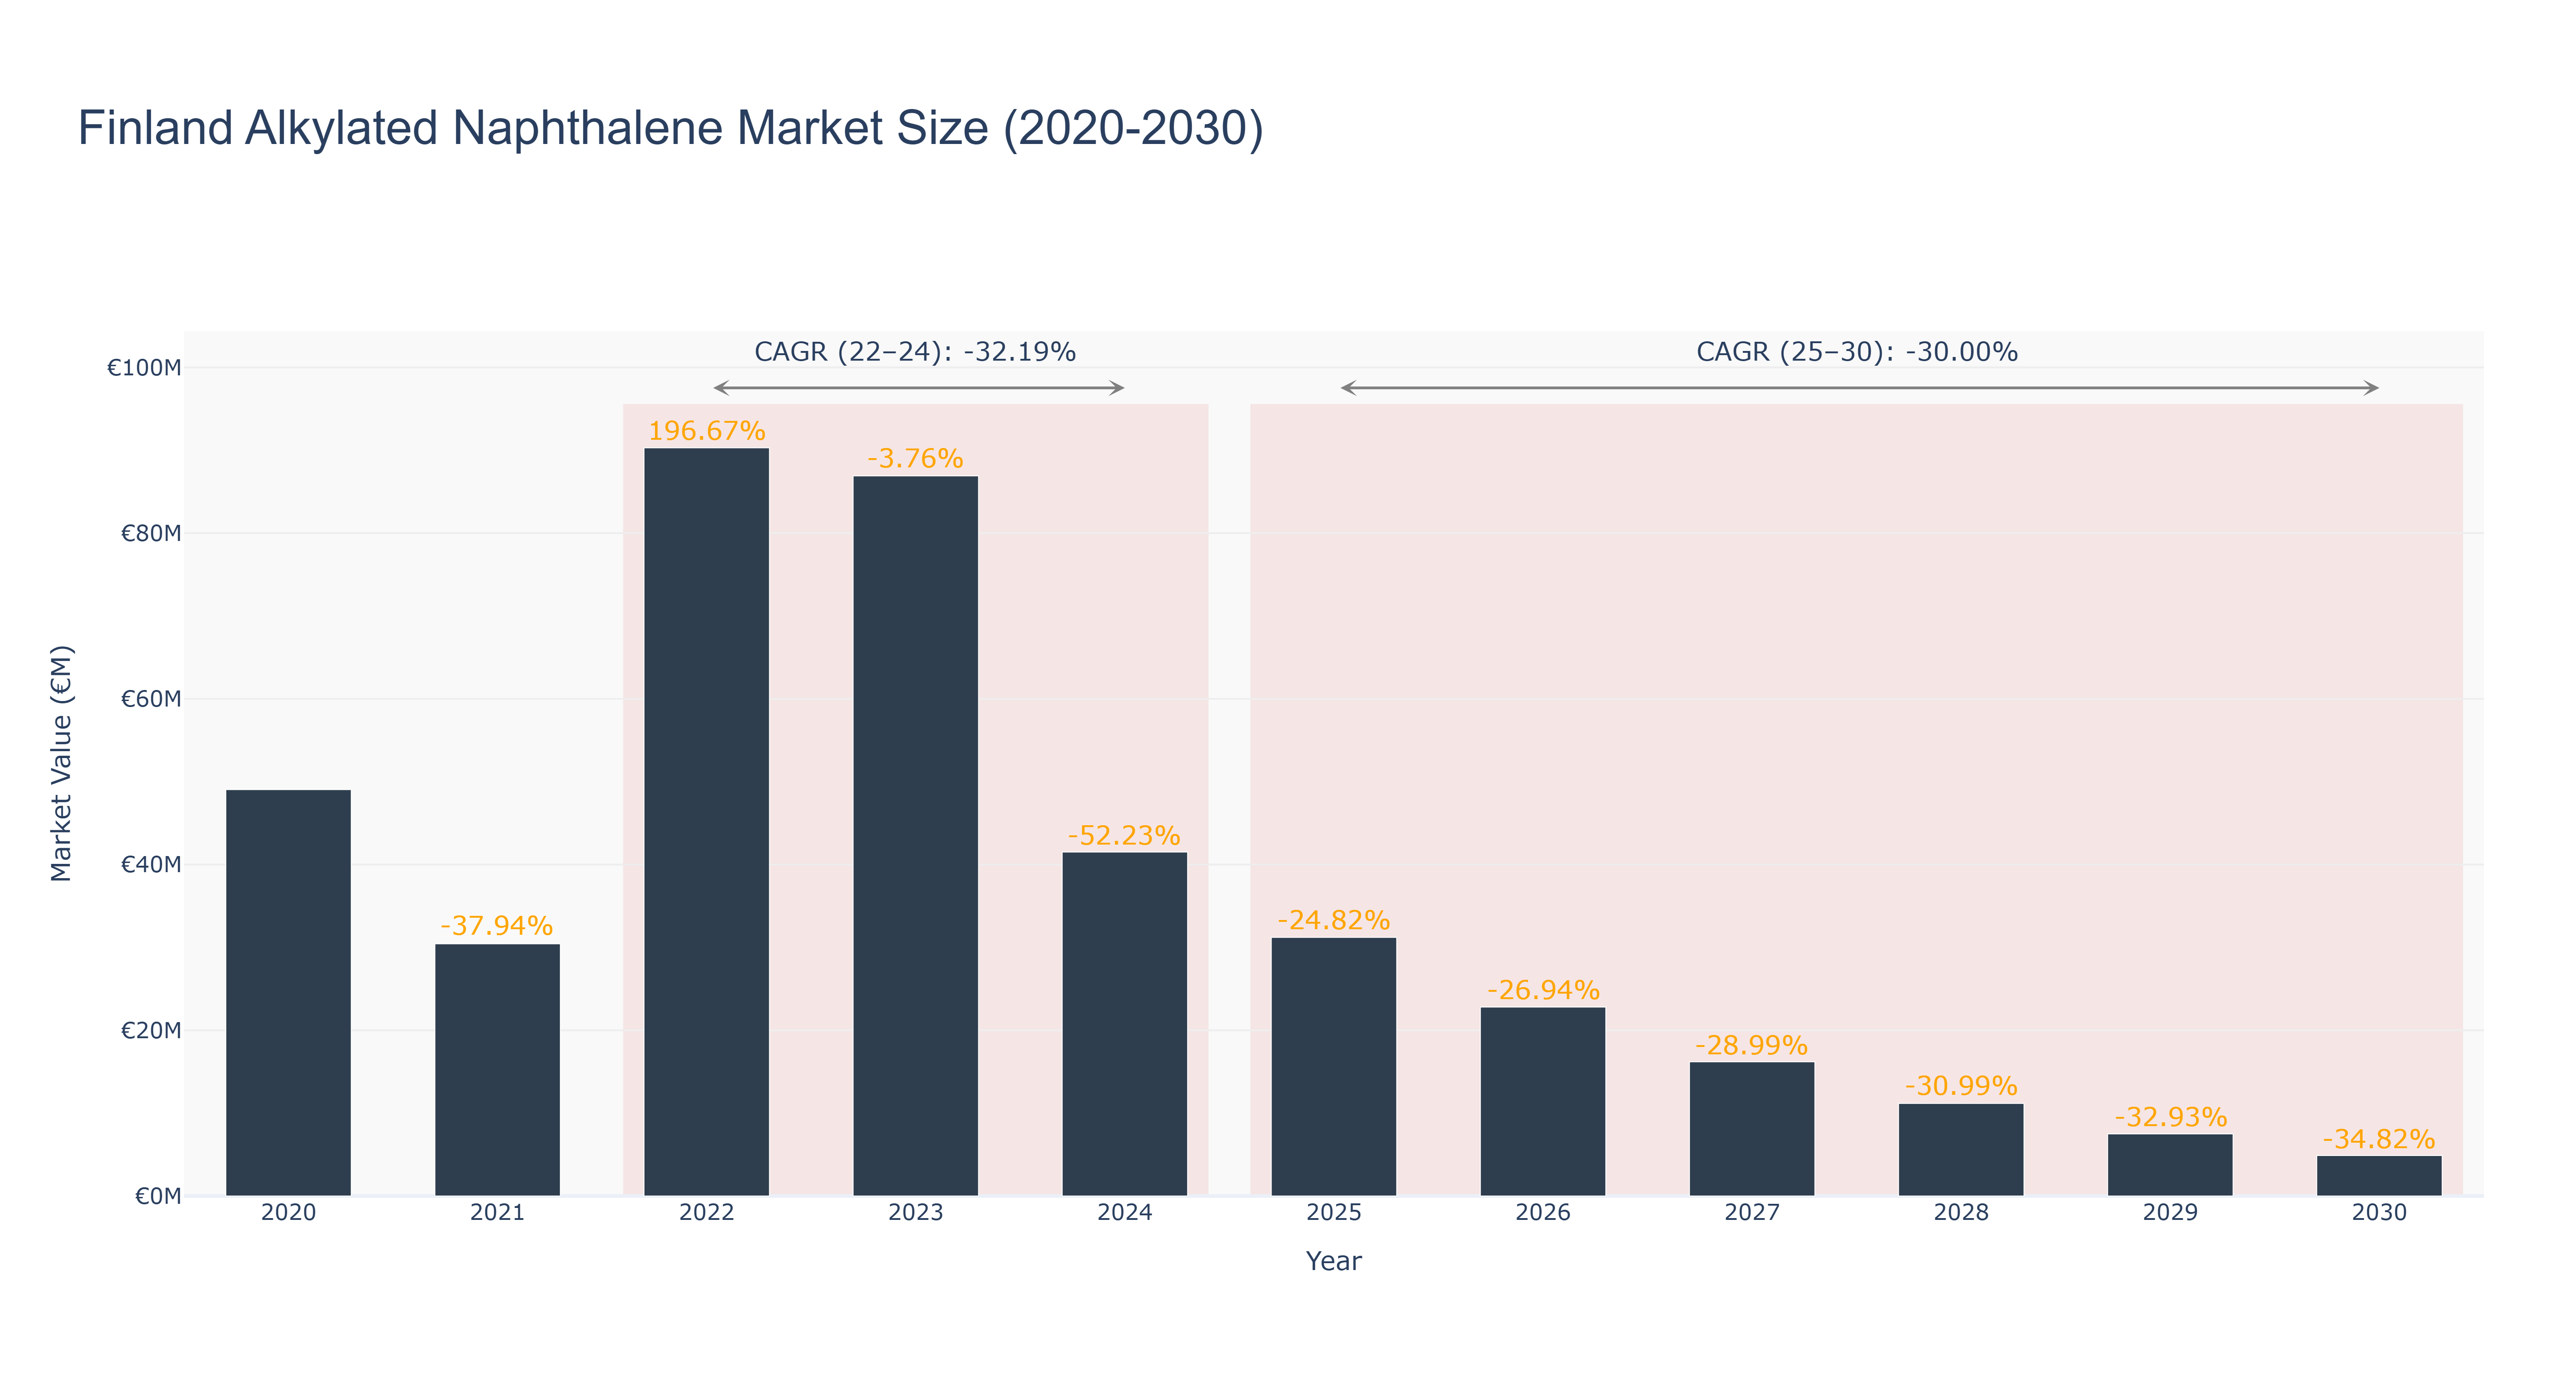Click the 2020 x-axis label
2576x1380 pixels.
point(288,1213)
